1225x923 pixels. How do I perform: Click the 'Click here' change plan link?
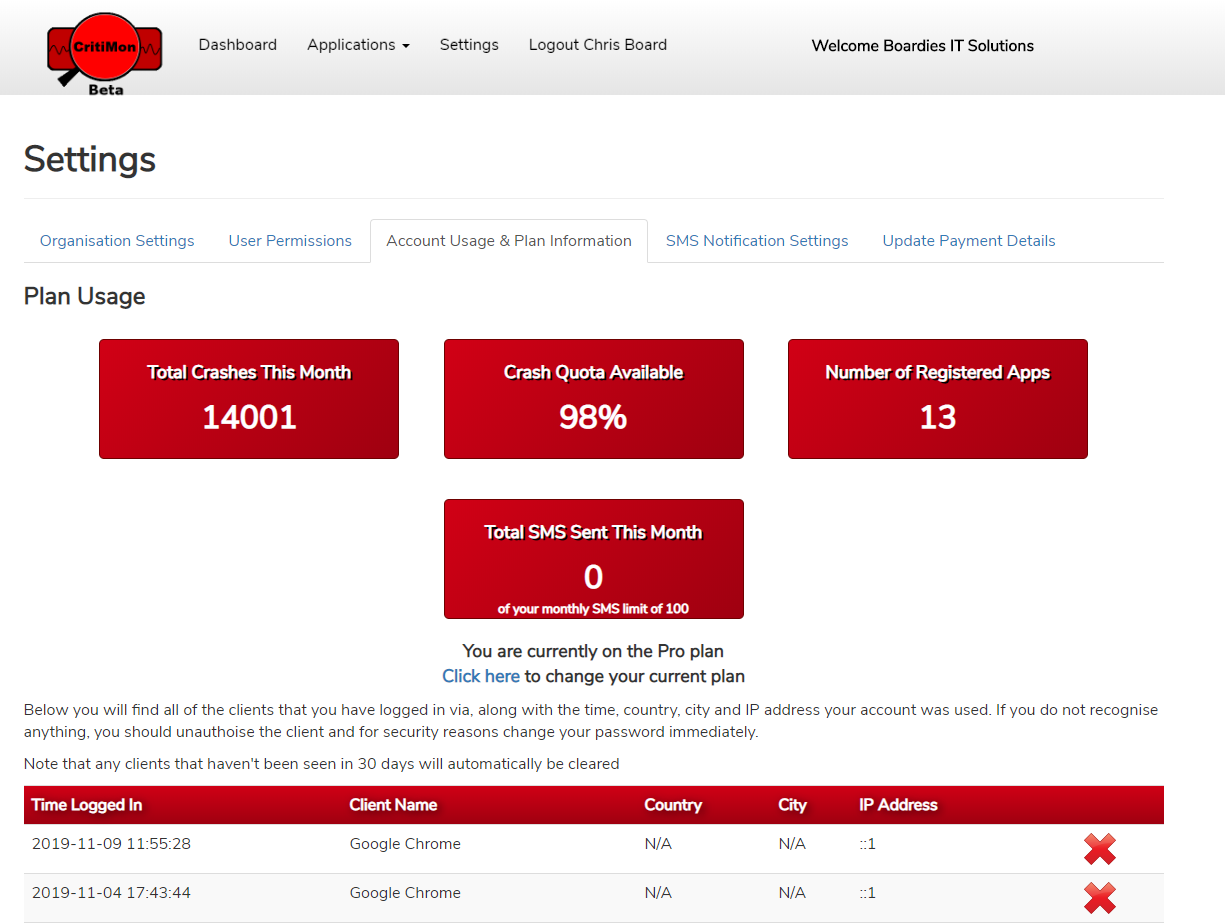tap(481, 676)
